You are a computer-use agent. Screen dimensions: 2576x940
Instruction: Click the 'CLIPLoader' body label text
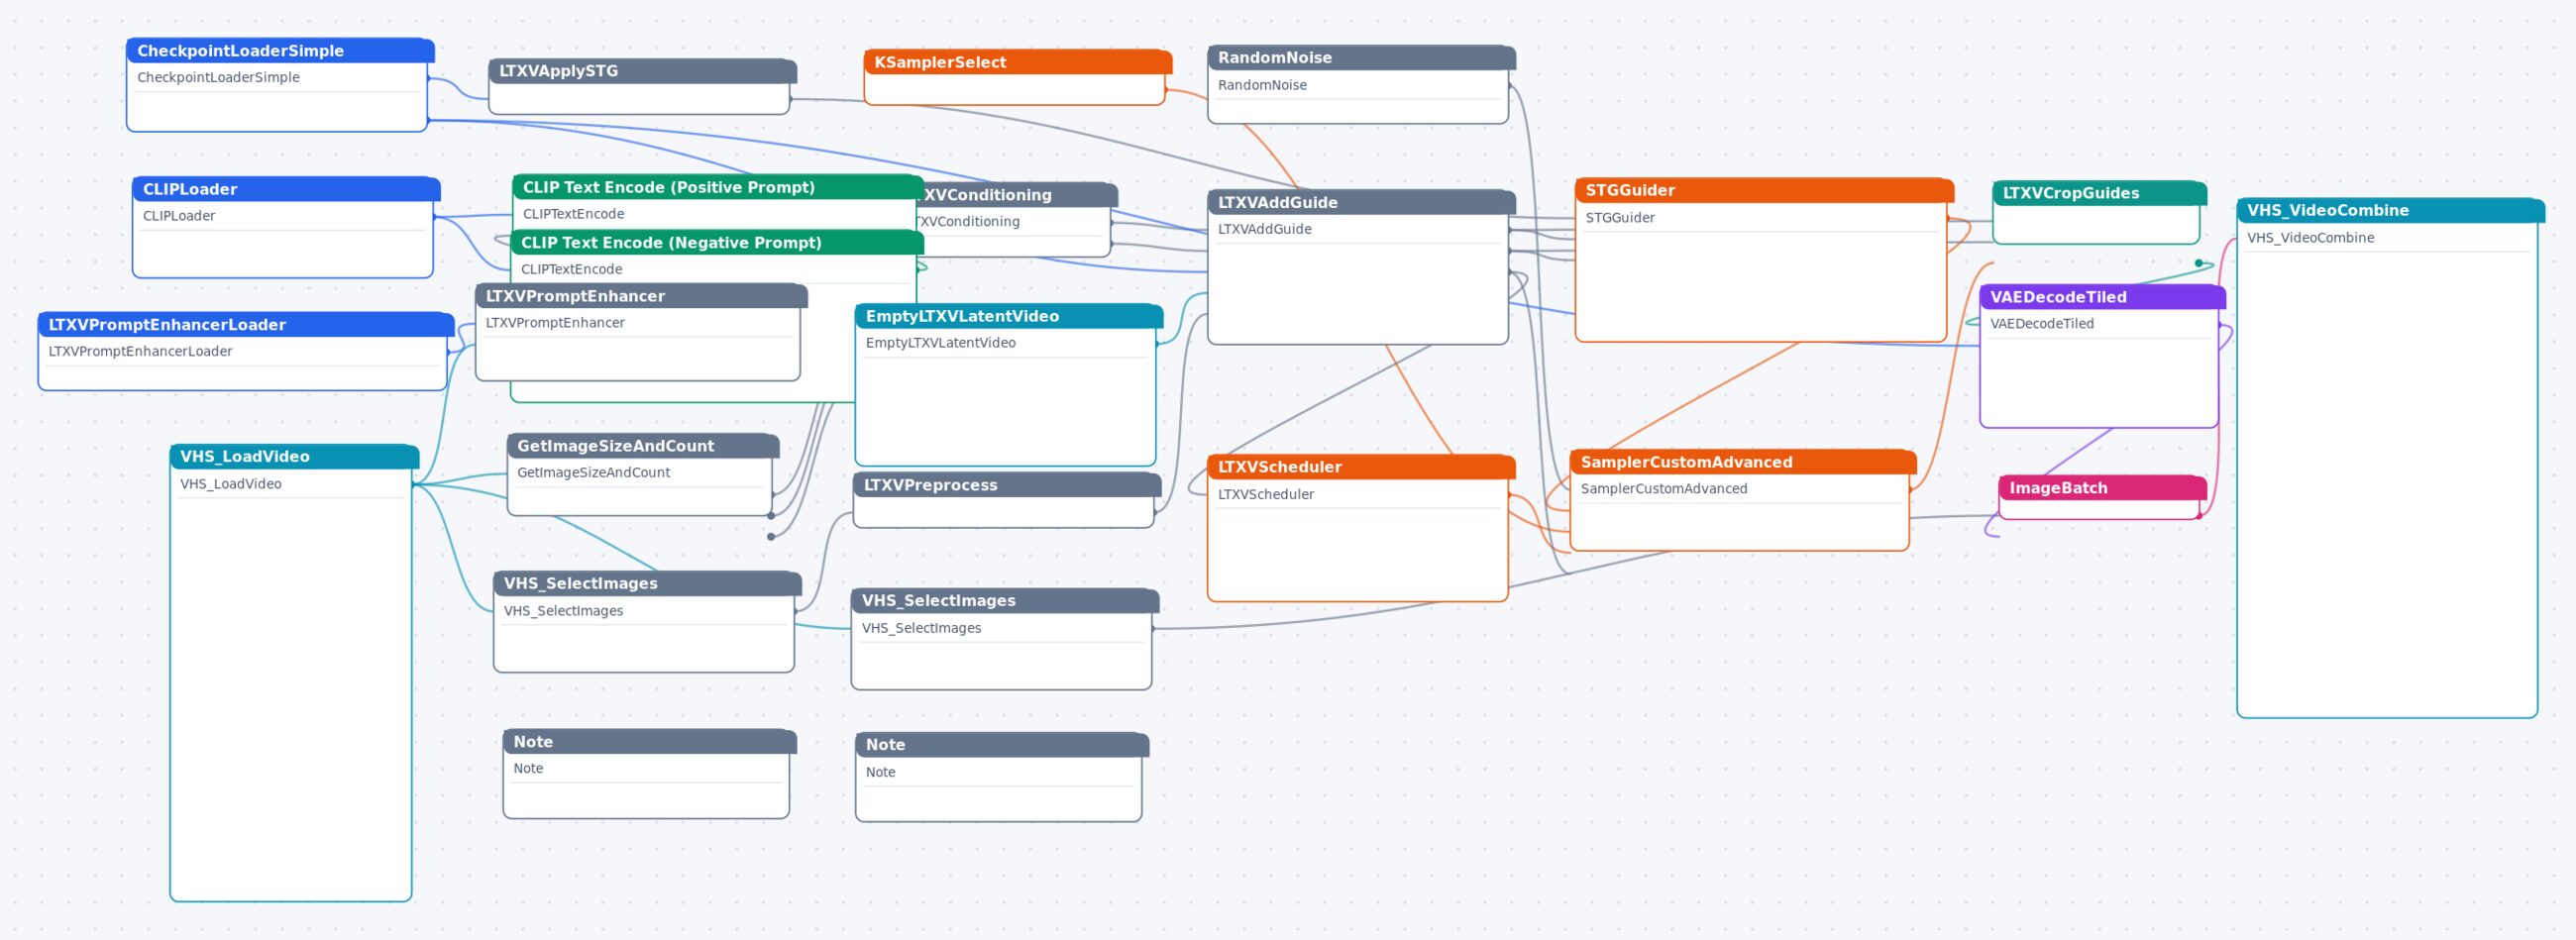click(x=179, y=216)
